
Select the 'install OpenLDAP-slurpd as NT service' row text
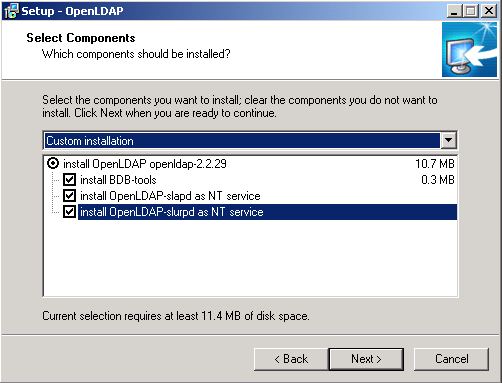pos(172,212)
